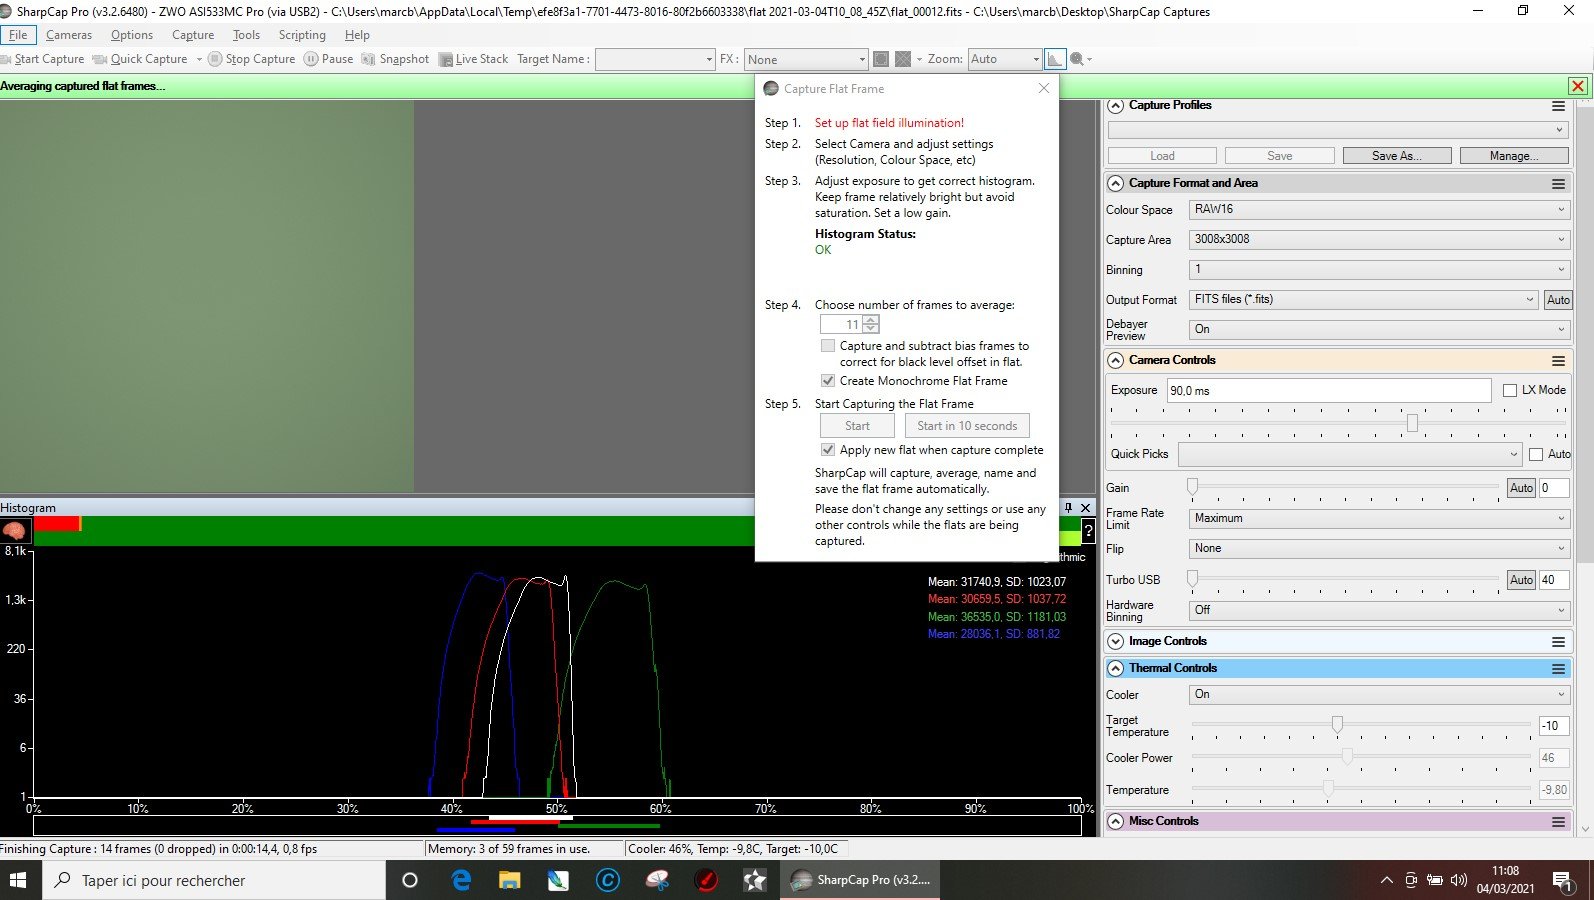Toggle the image histogram toolbar icon

1055,59
